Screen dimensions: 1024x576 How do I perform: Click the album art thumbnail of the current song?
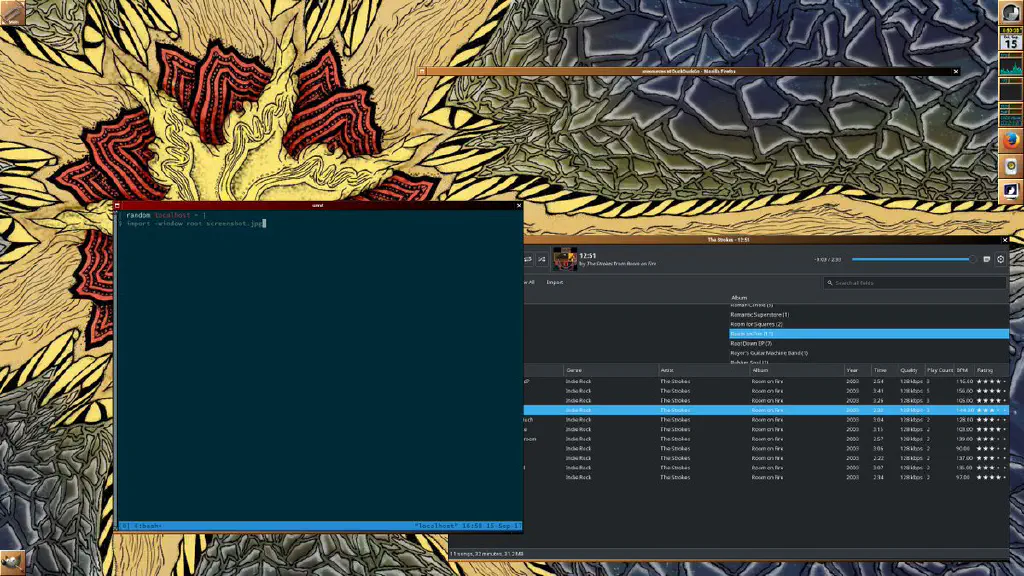(565, 260)
